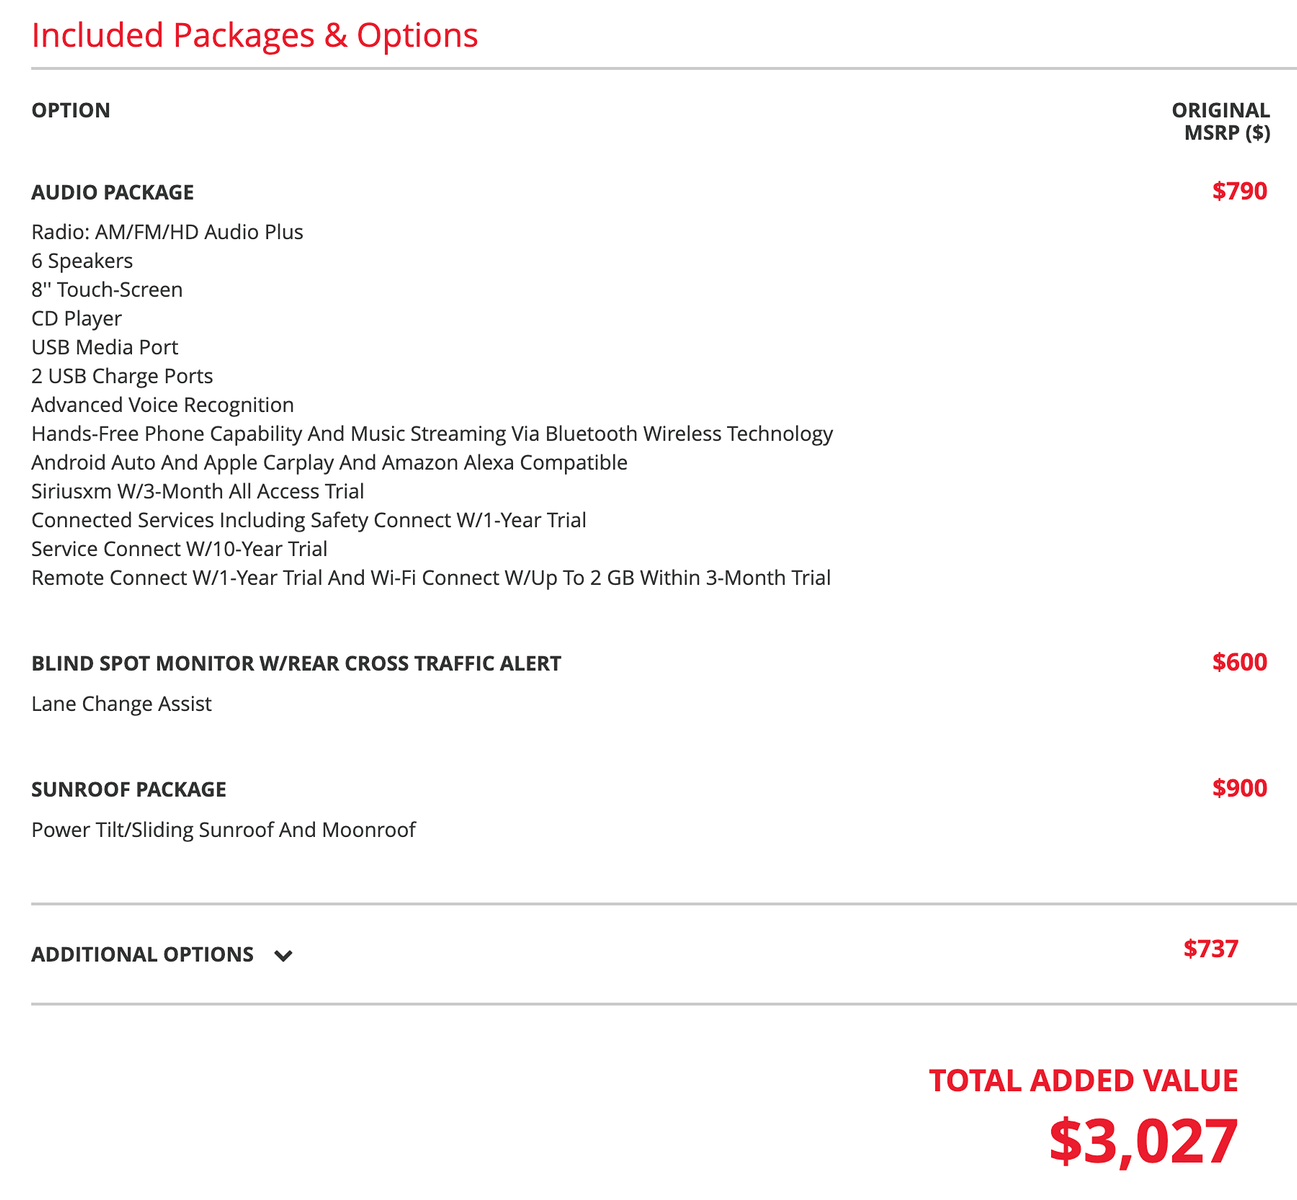Click the $790 Audio Package price

(1240, 191)
